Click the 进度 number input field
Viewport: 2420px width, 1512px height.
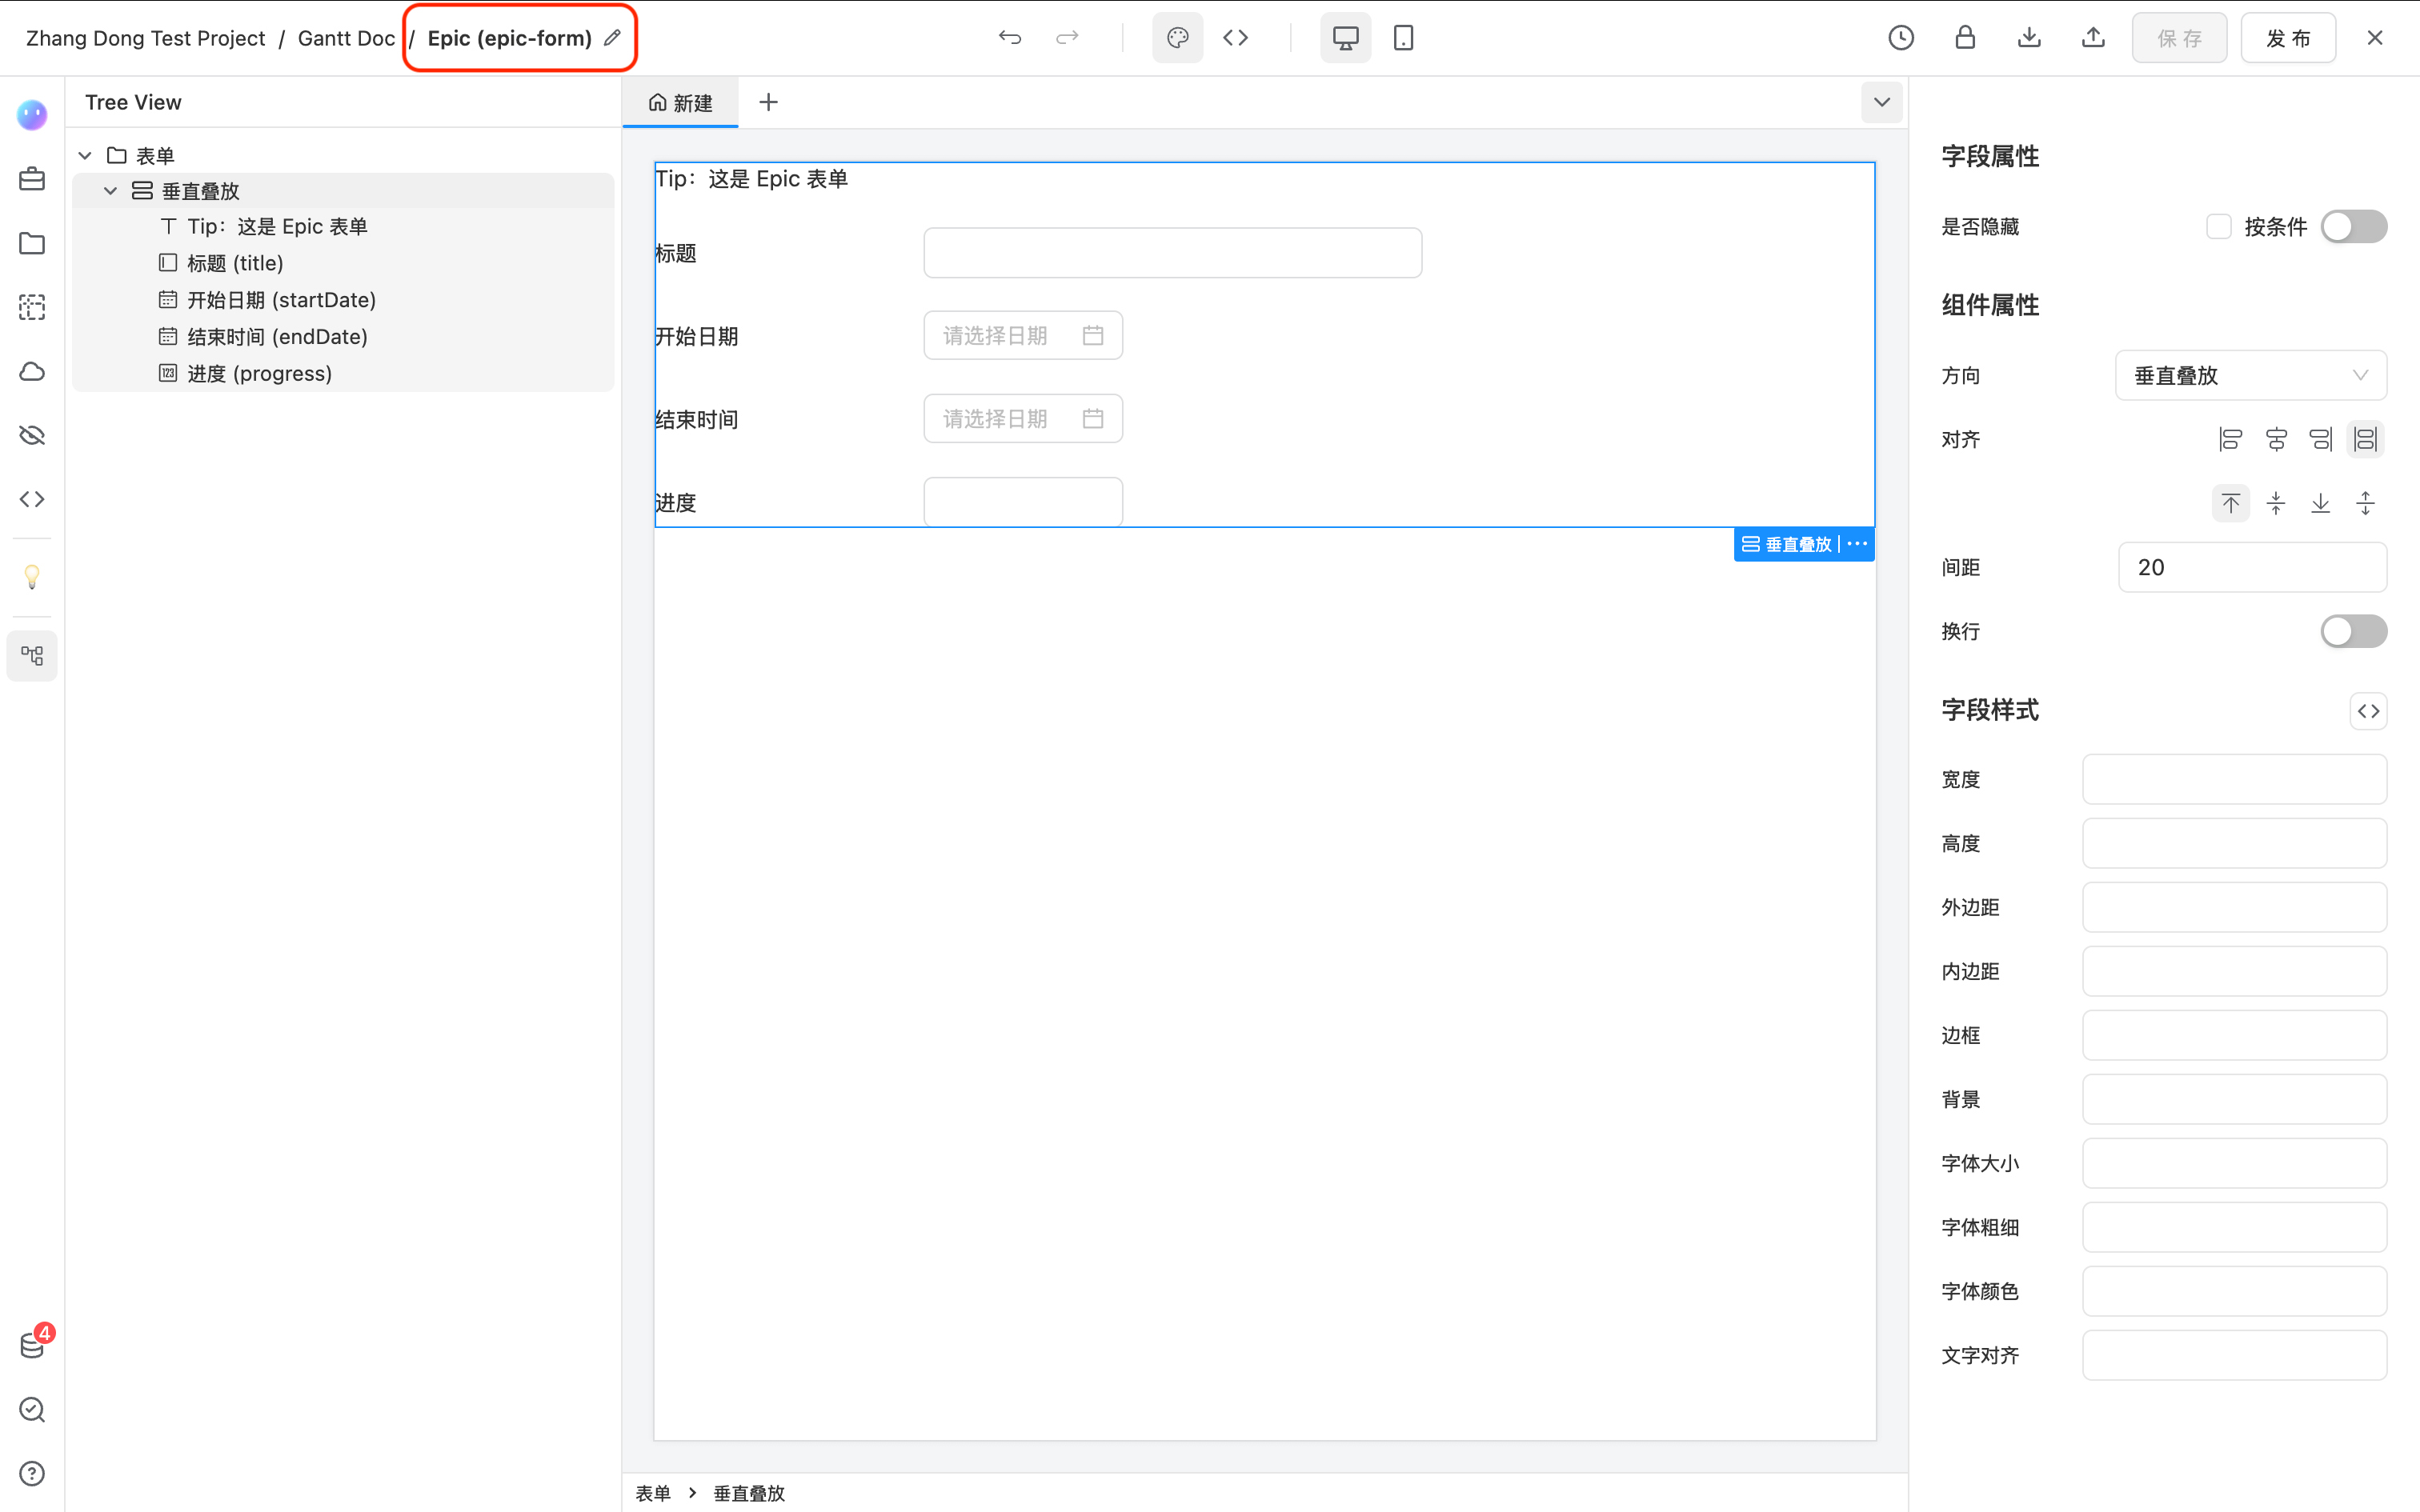(x=1023, y=501)
